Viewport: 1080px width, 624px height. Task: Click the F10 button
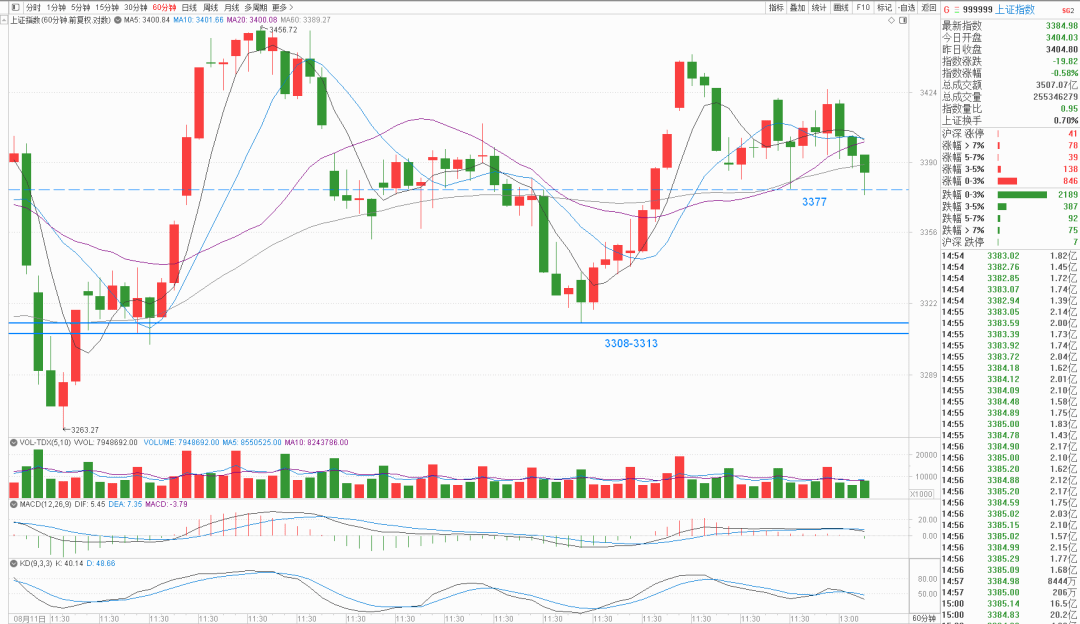point(863,8)
